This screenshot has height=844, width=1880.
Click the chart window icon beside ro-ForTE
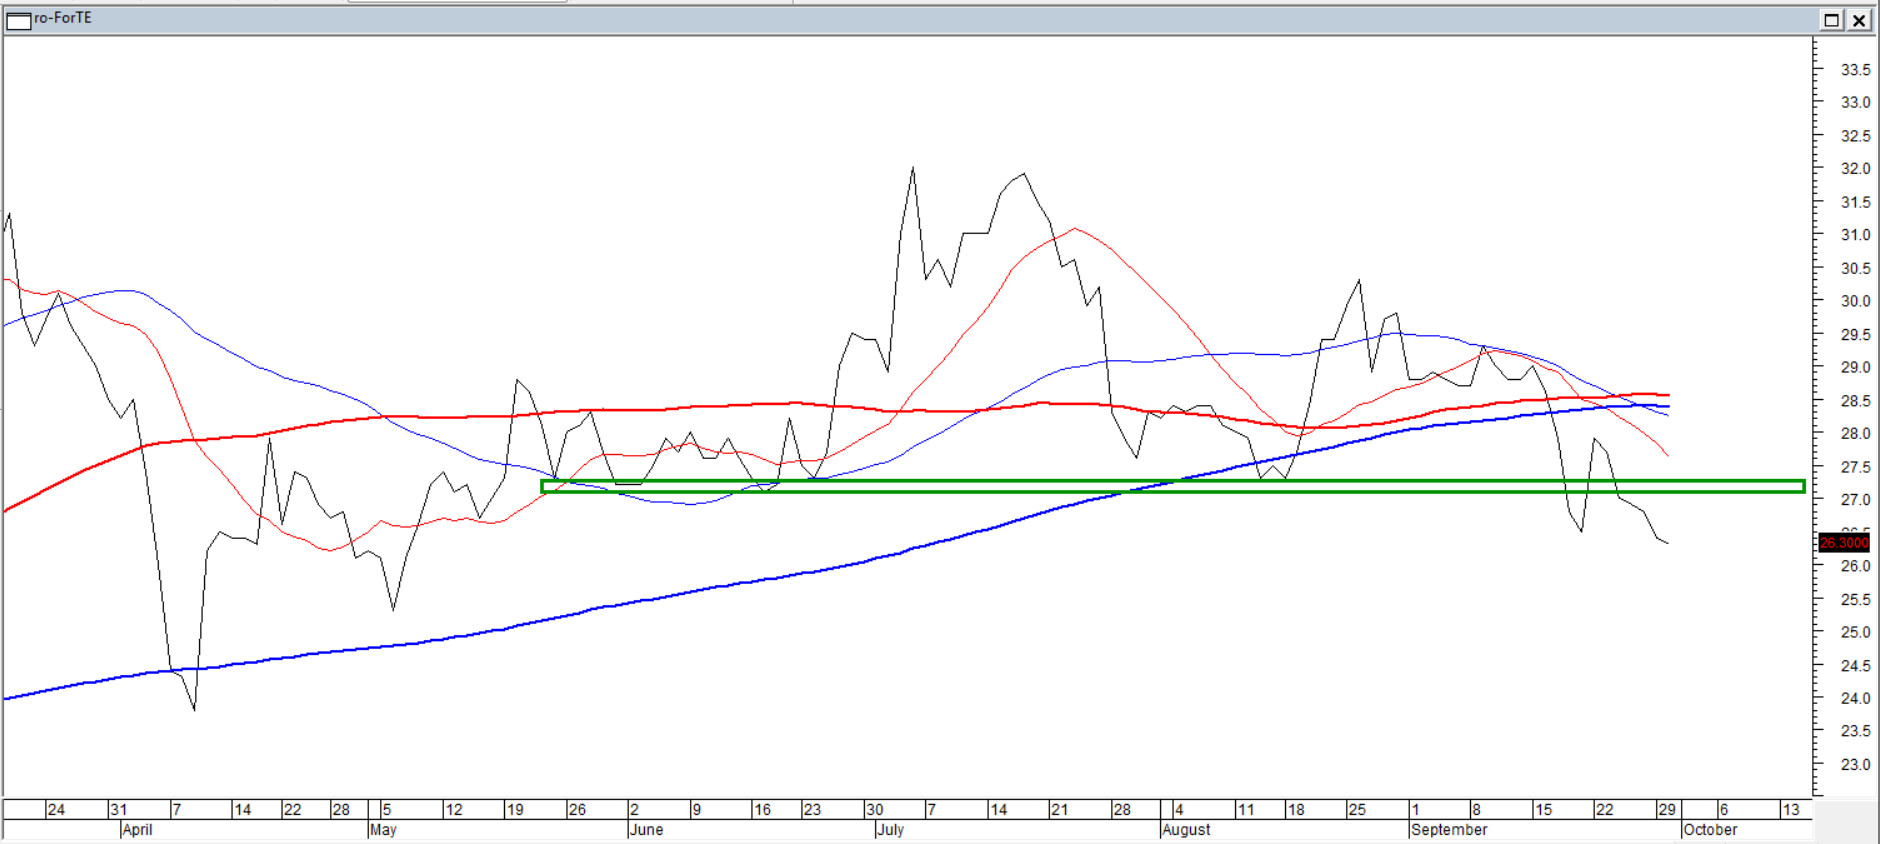[18, 20]
